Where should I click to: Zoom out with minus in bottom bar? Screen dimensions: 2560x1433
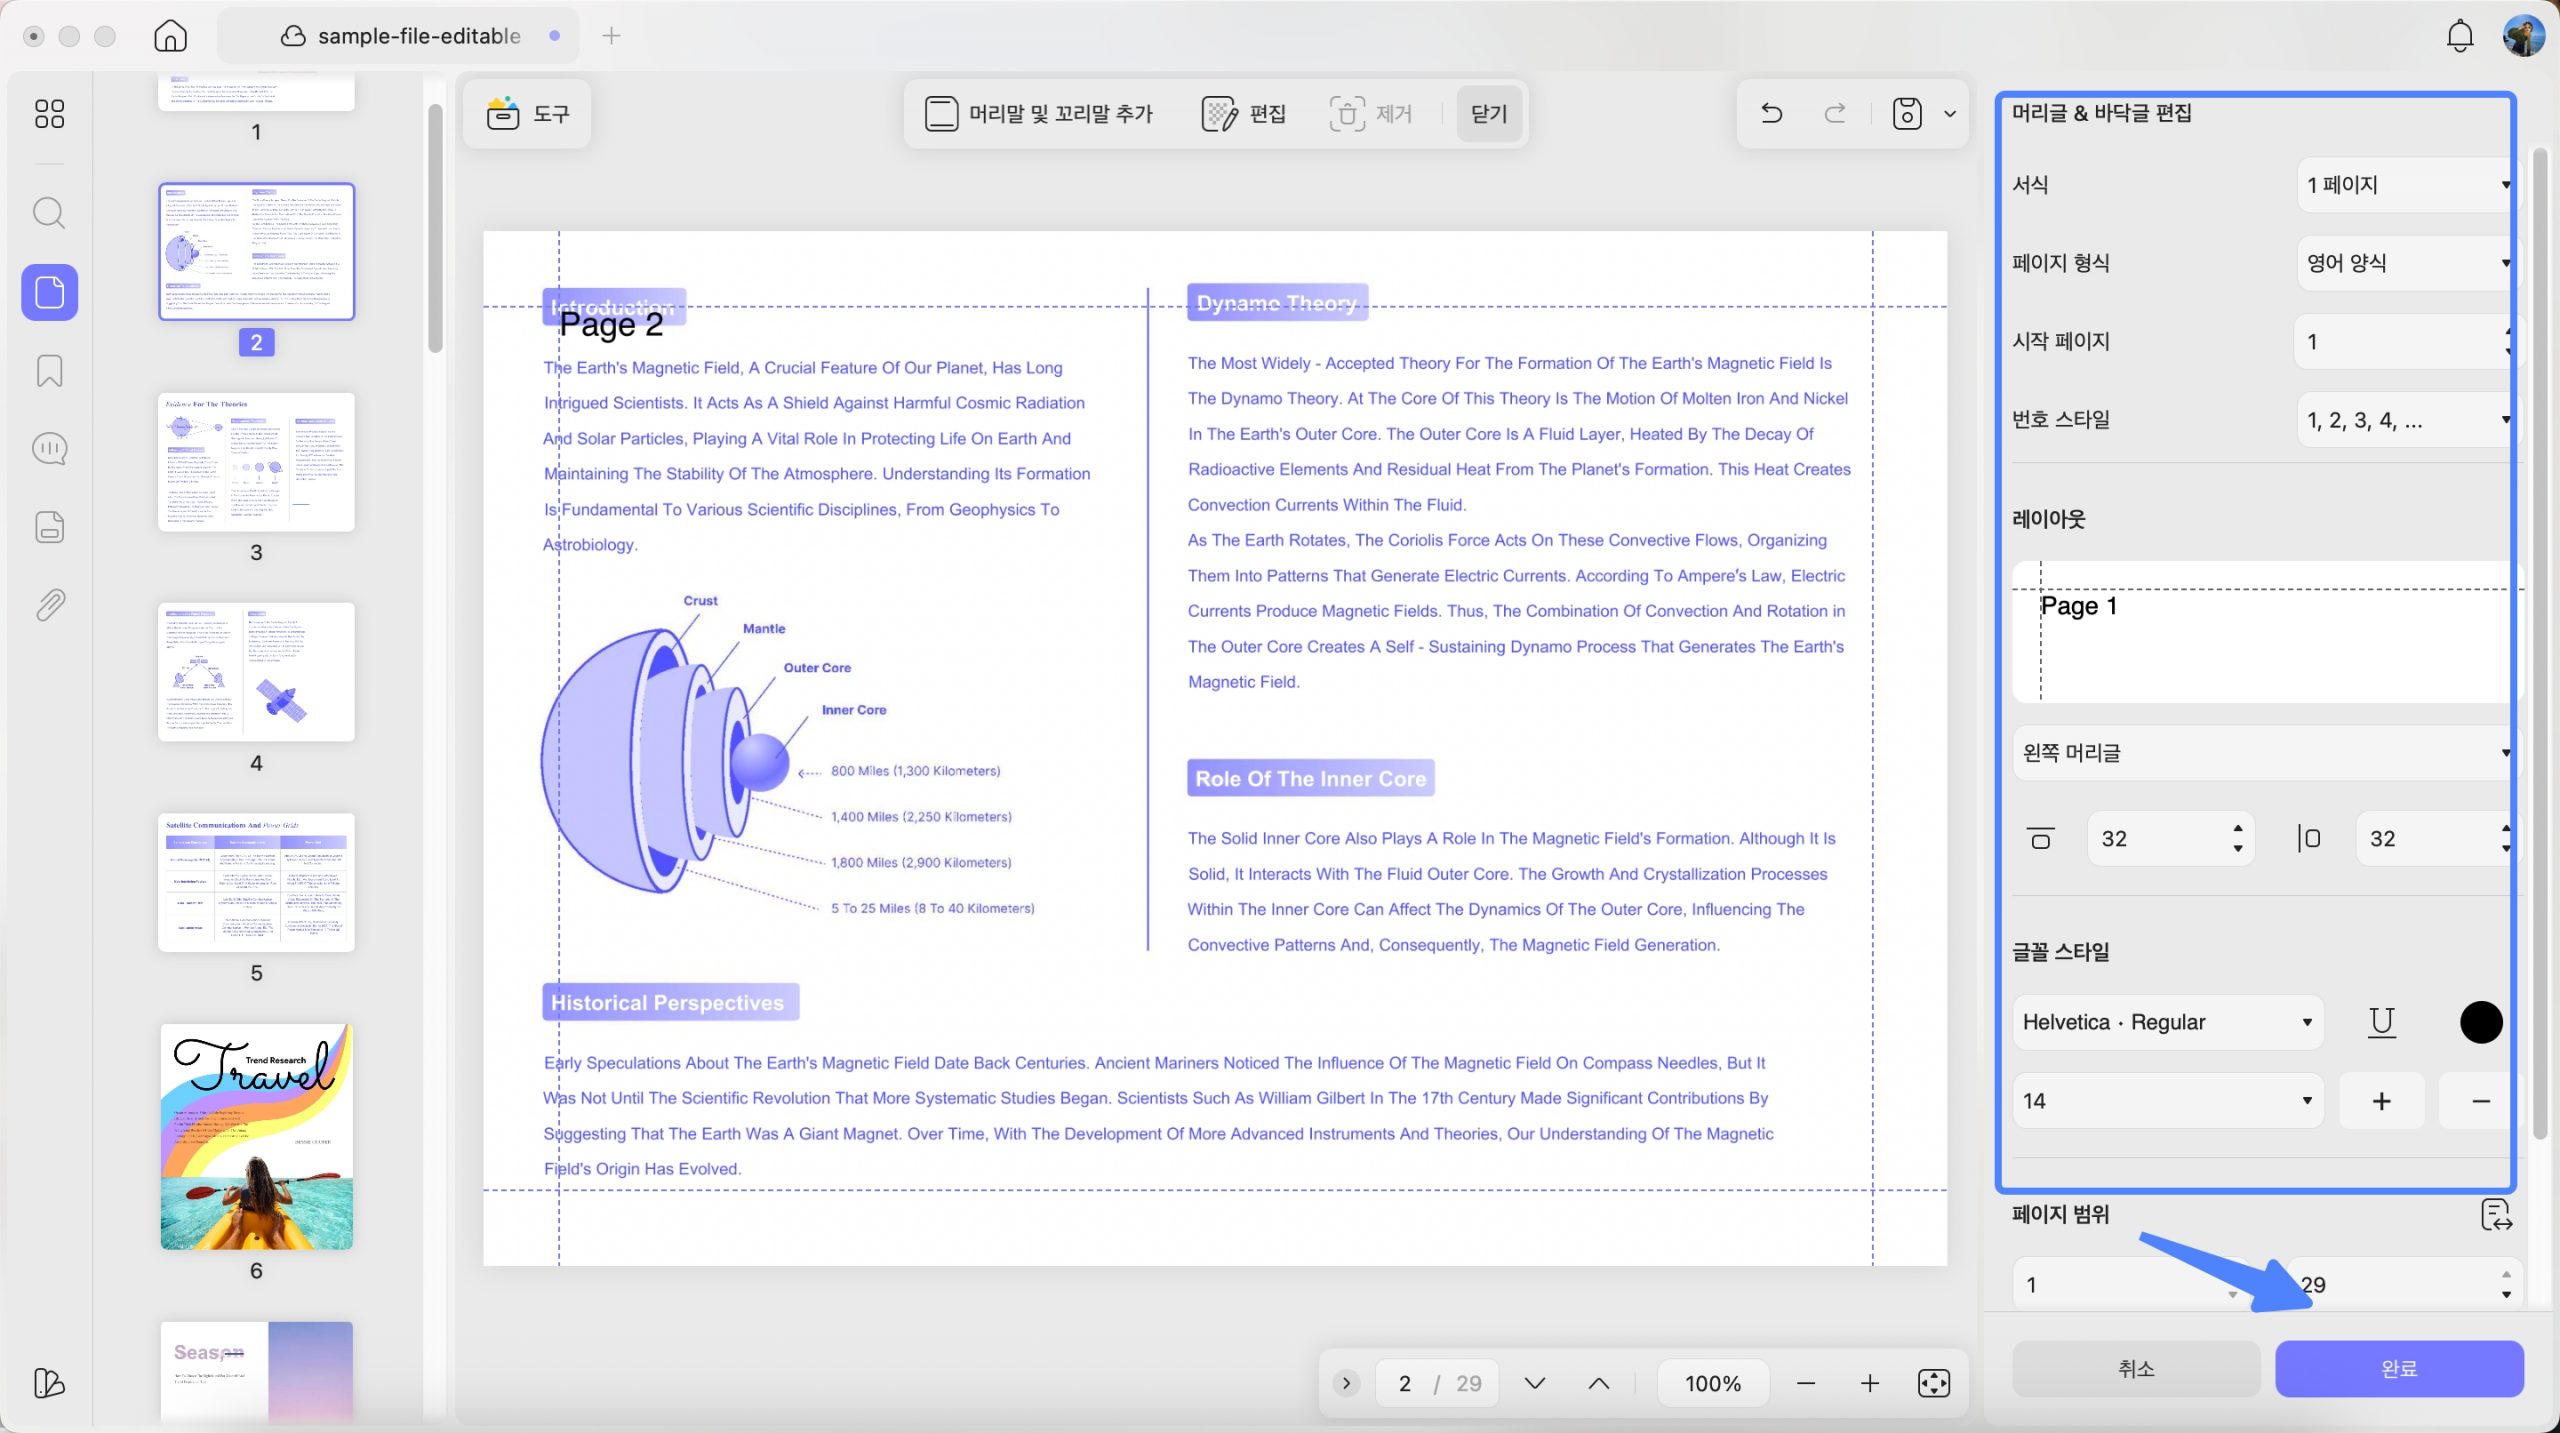[1806, 1383]
